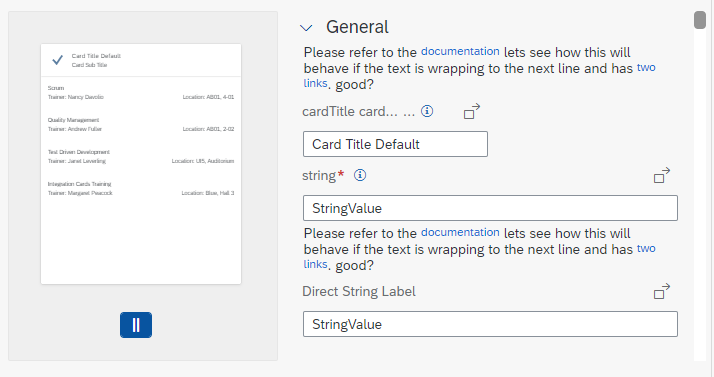Image resolution: width=714 pixels, height=377 pixels.
Task: Select the Quality Management item in preview
Action: (141, 124)
